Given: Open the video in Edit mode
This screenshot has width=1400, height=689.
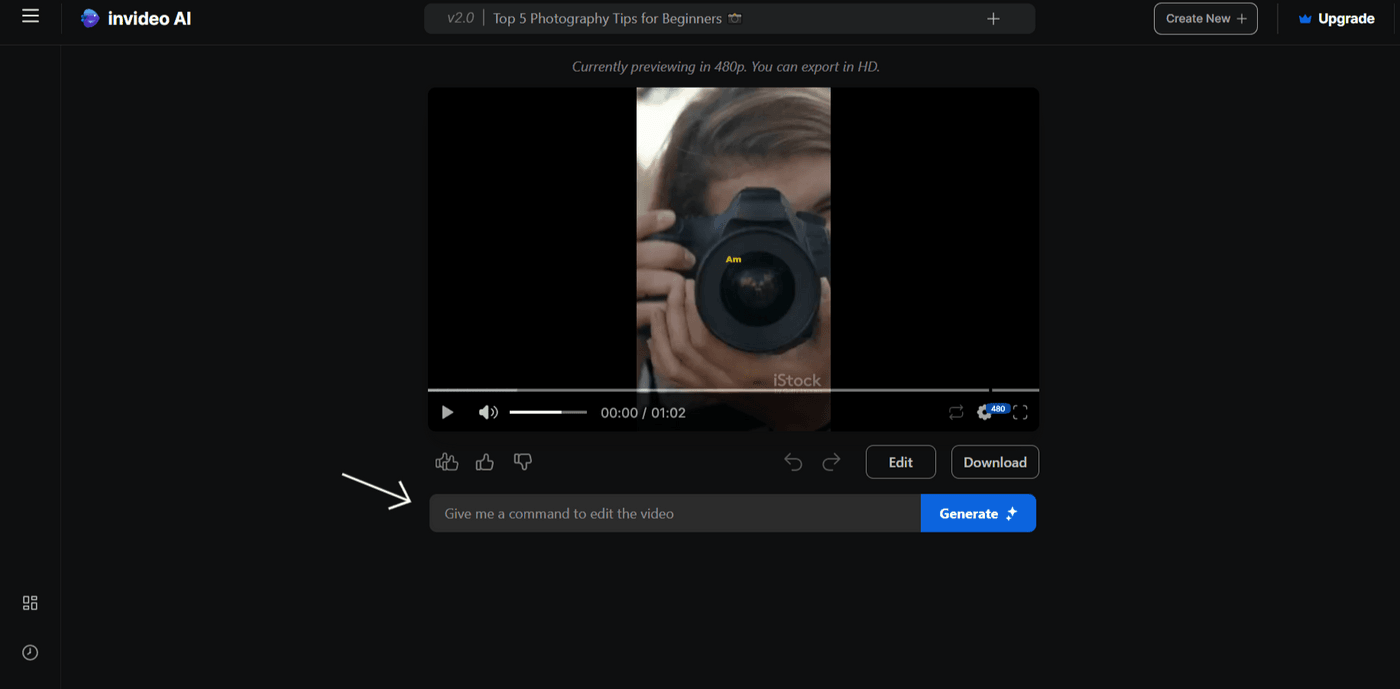Looking at the screenshot, I should pos(900,461).
